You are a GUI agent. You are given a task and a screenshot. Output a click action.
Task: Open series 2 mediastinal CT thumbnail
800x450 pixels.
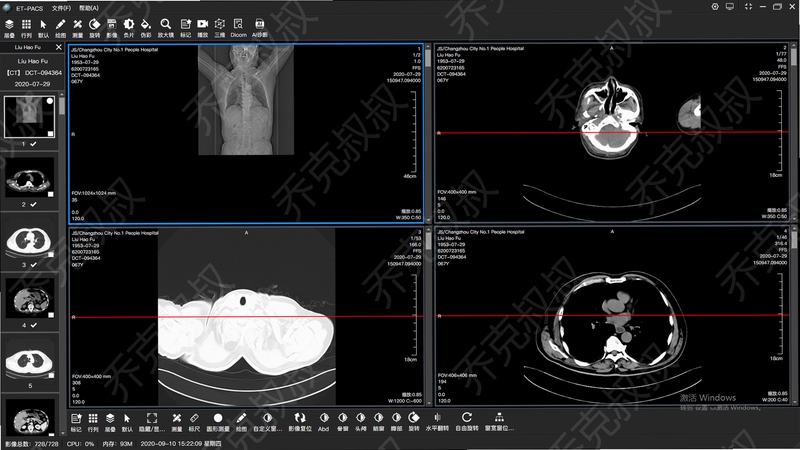click(29, 177)
